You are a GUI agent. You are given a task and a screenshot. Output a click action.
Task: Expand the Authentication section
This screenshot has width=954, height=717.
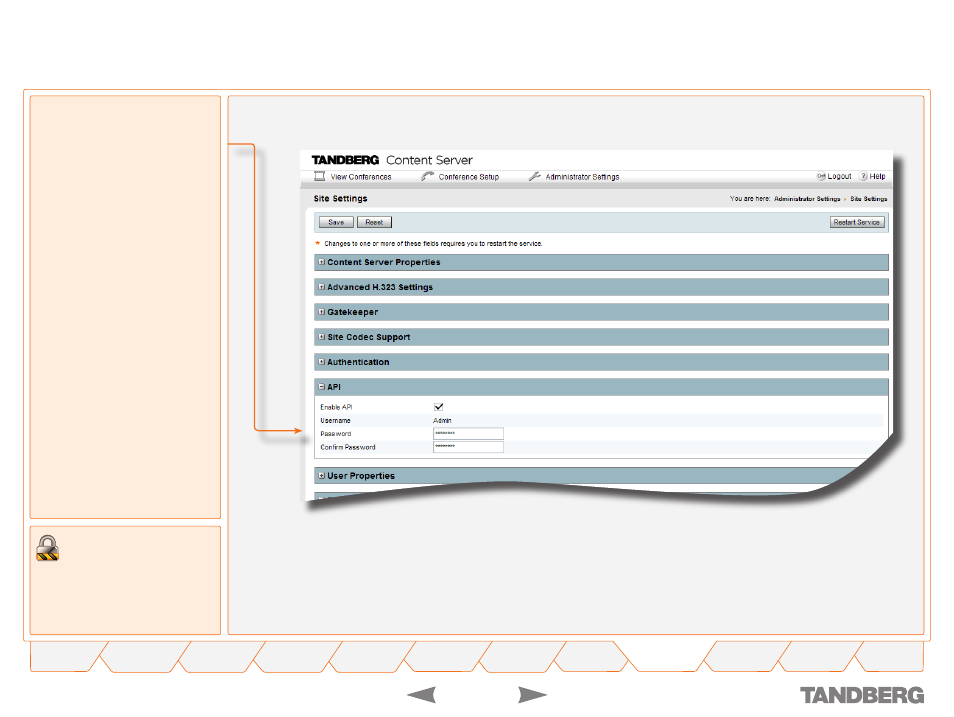322,362
